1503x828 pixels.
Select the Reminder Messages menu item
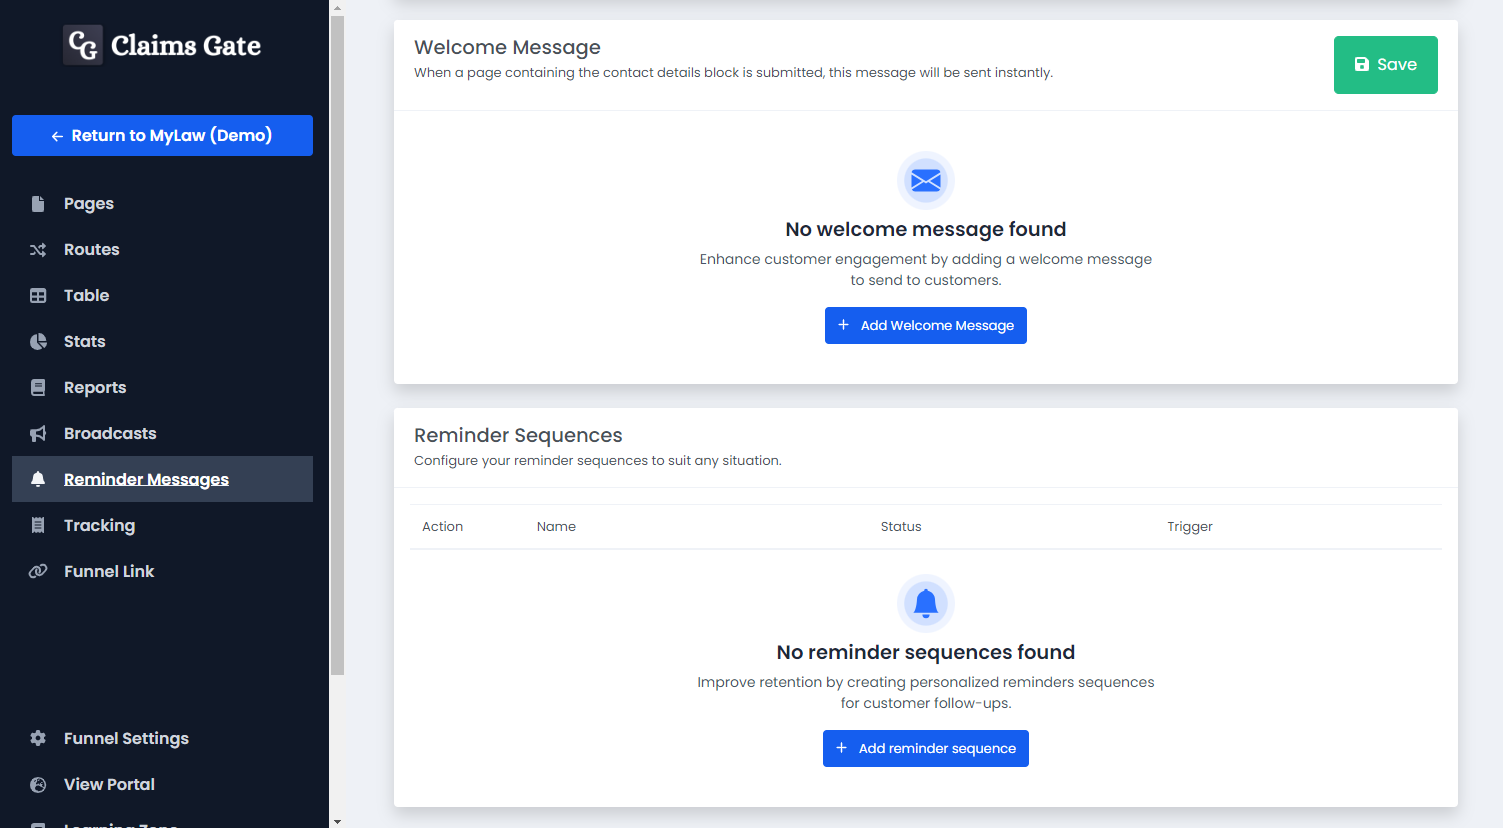(162, 479)
